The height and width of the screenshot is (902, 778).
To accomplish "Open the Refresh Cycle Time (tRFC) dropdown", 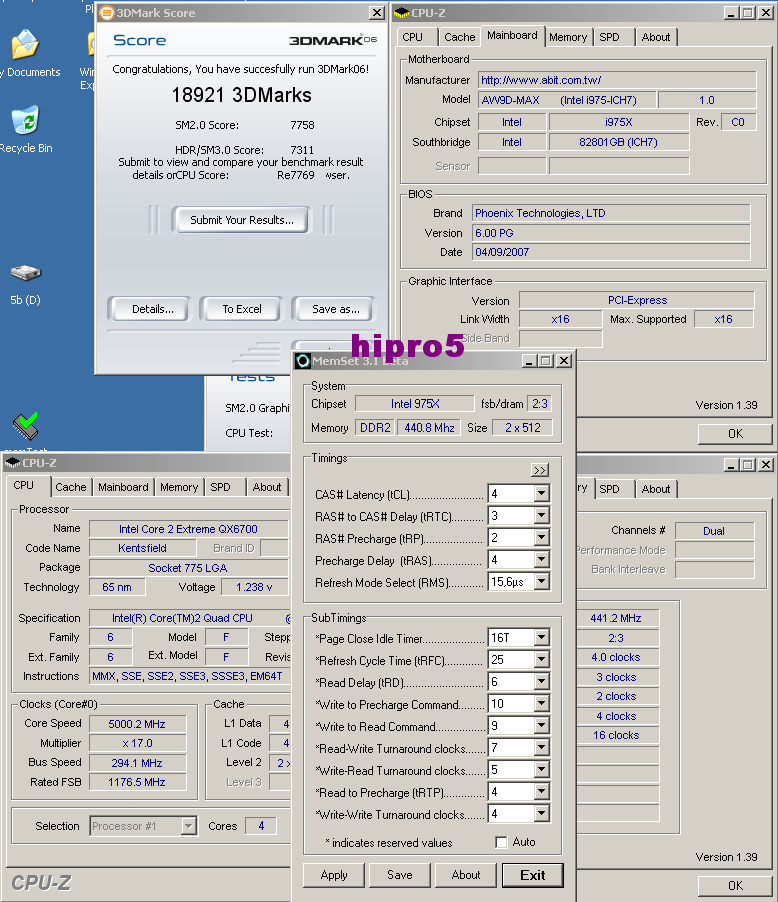I will 541,659.
